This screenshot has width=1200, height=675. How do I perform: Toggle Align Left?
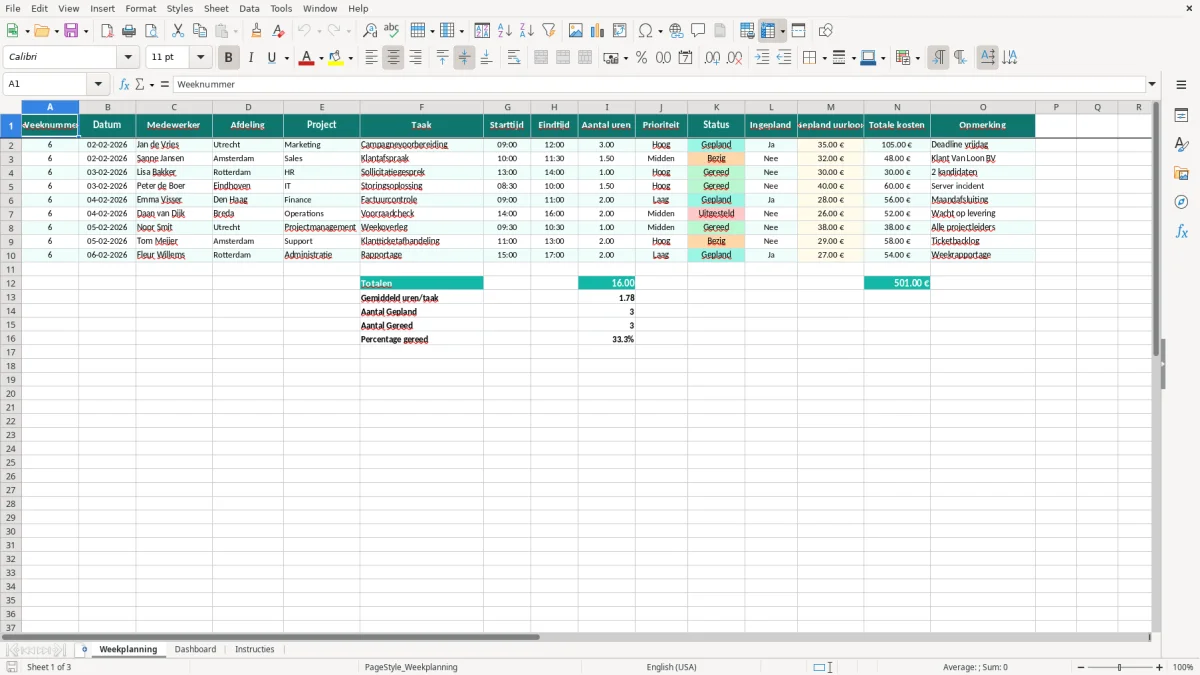point(371,58)
